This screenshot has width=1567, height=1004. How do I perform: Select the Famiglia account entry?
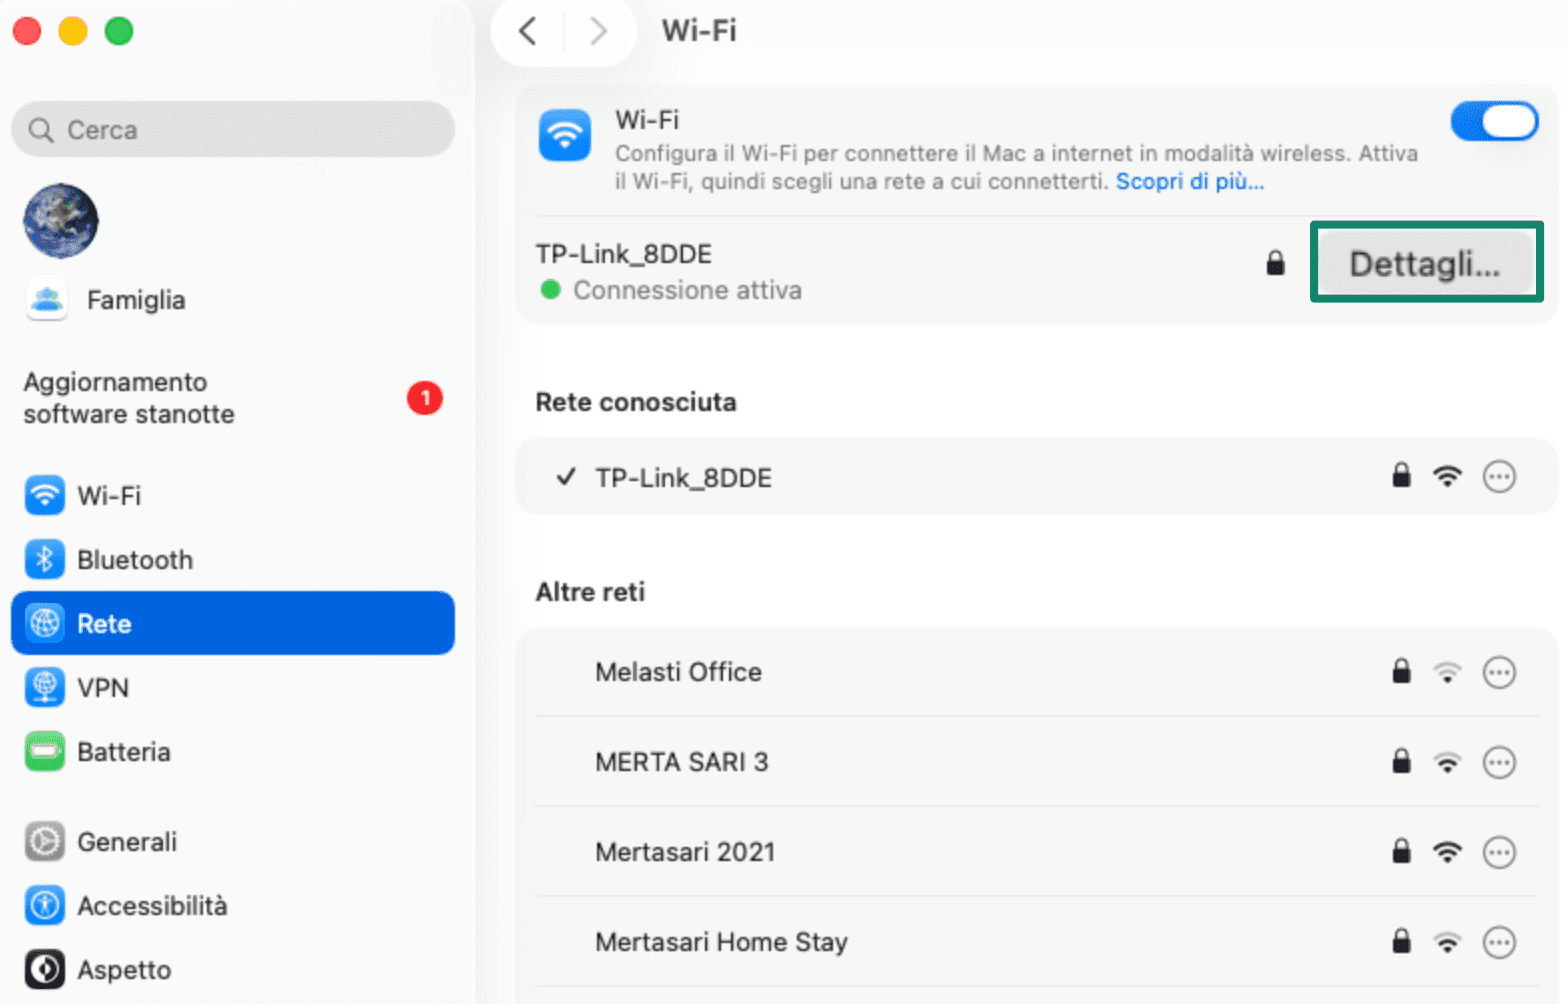pyautogui.click(x=137, y=299)
